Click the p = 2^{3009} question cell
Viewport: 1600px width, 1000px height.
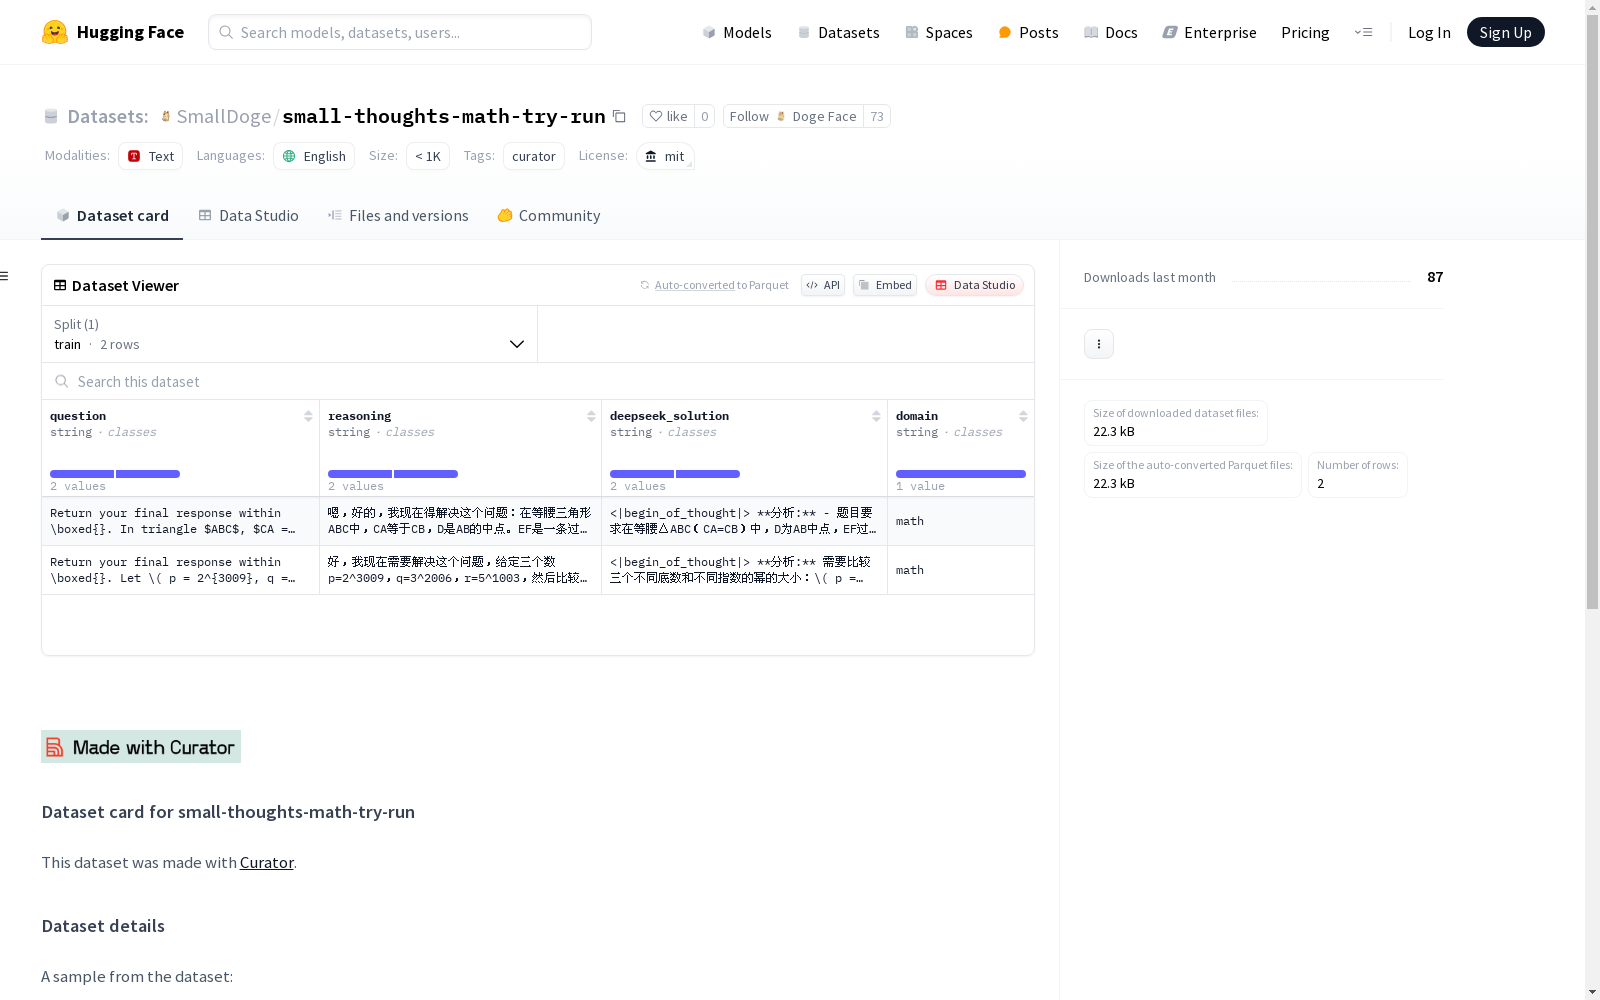[x=180, y=570]
